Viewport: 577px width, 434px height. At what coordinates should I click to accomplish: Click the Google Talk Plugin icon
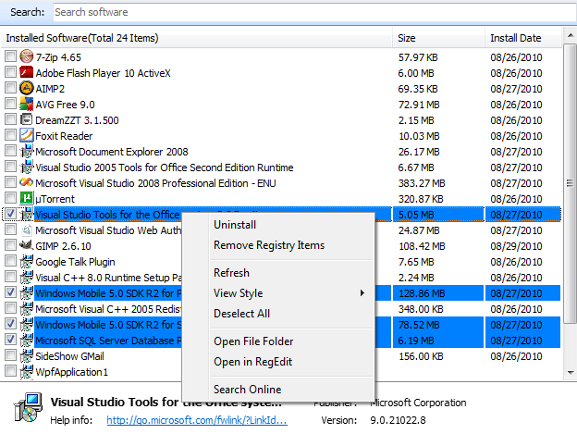click(26, 261)
